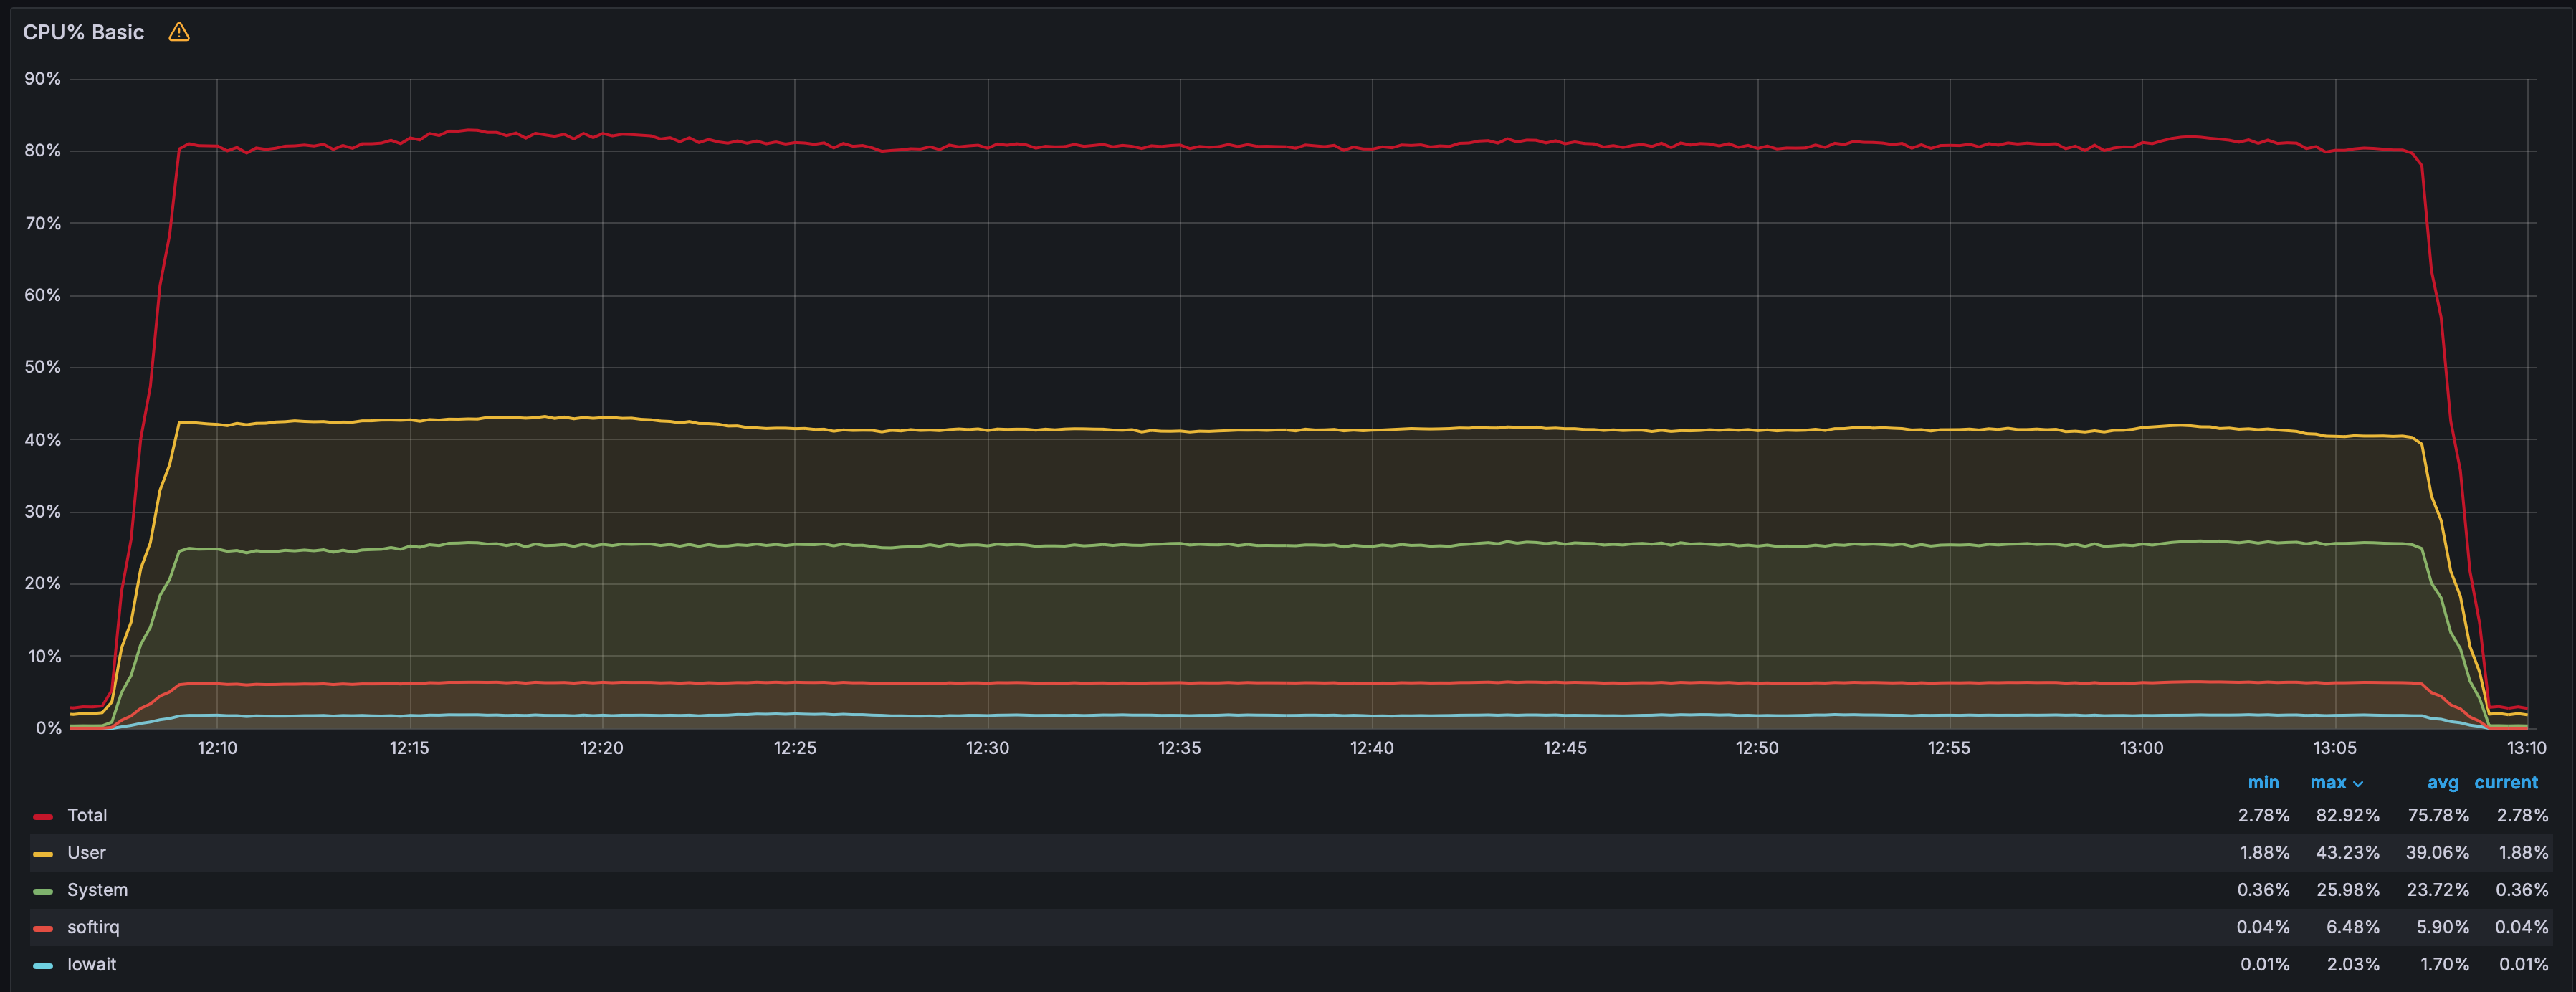Click softirq max value 6.48%
The width and height of the screenshot is (2576, 992).
click(2353, 927)
